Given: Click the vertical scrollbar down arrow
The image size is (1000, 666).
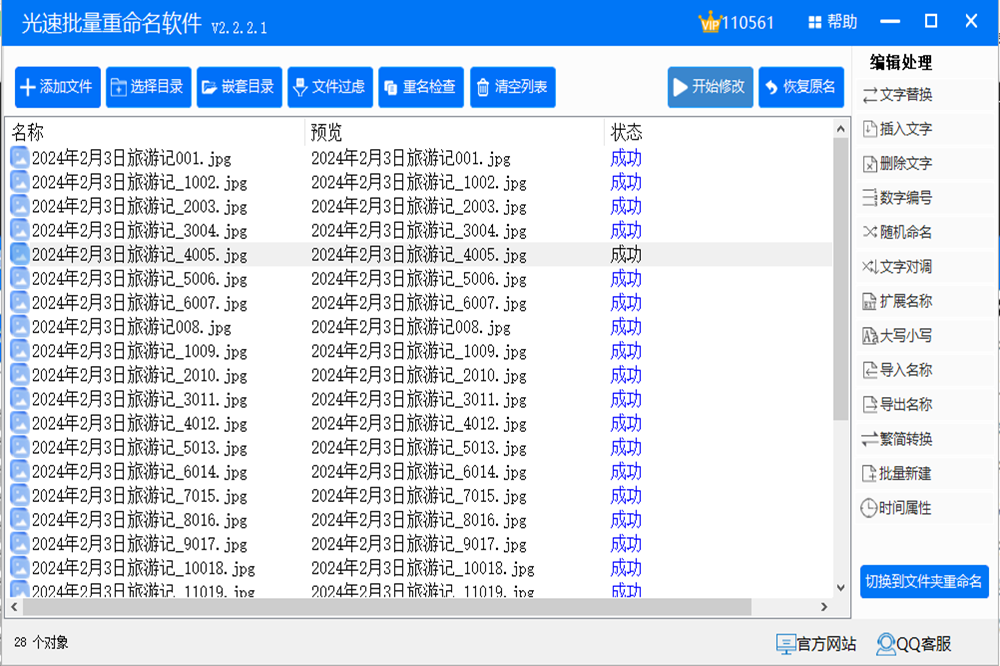Looking at the screenshot, I should [x=841, y=587].
